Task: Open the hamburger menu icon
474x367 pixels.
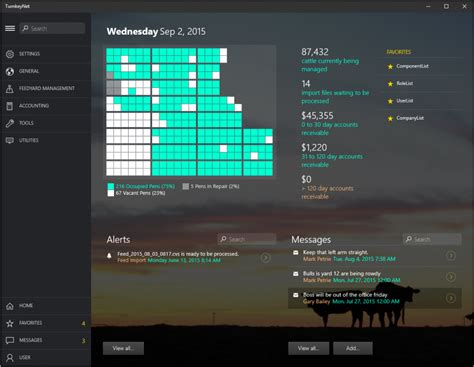Action: tap(10, 28)
